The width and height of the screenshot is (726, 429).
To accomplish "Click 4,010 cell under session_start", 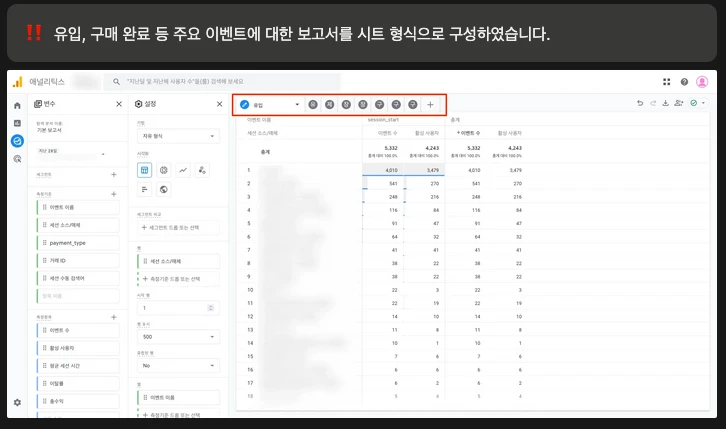I will pos(383,170).
